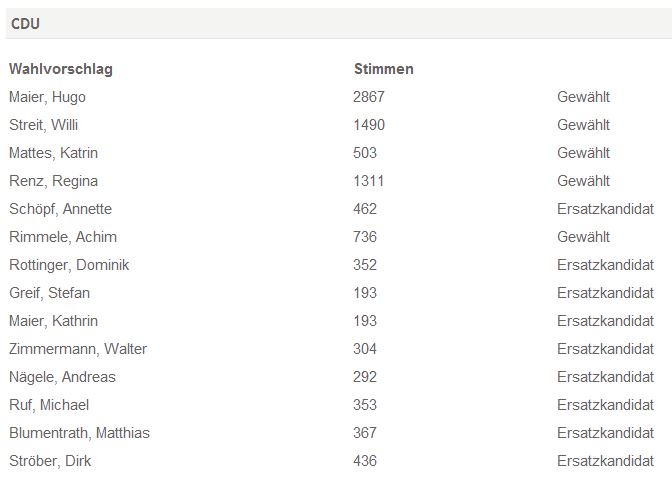This screenshot has height=483, width=672.
Task: Click Ersatzkandidat status for Ruf, Michael
Action: (x=605, y=405)
